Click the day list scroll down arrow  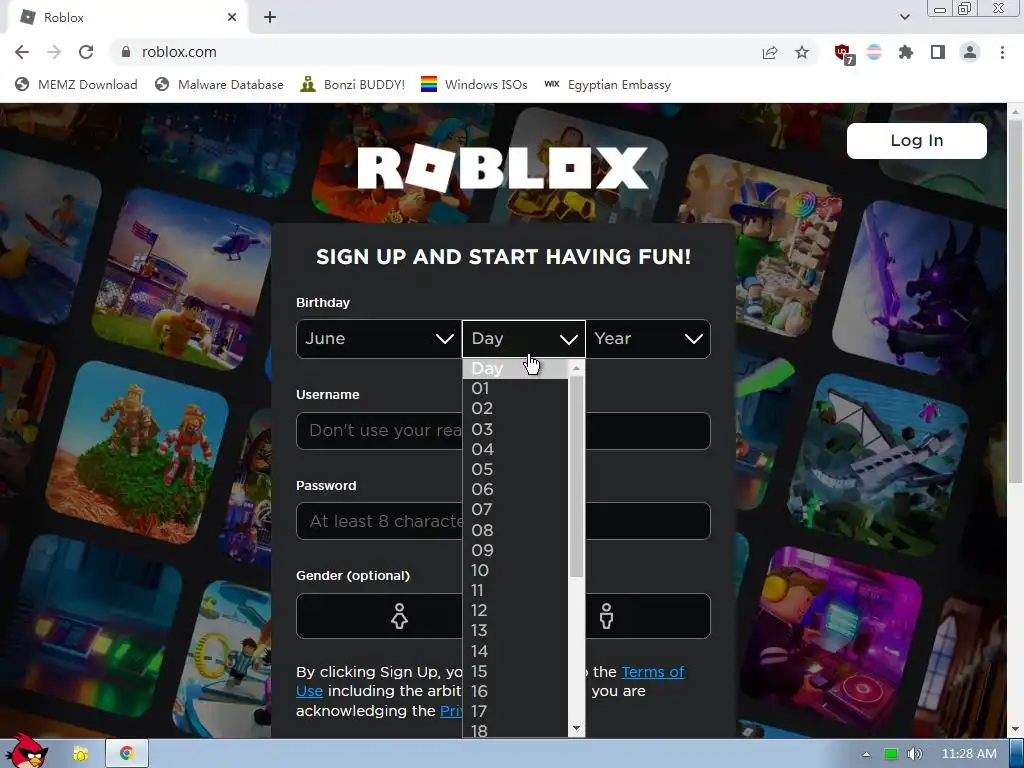pyautogui.click(x=576, y=728)
